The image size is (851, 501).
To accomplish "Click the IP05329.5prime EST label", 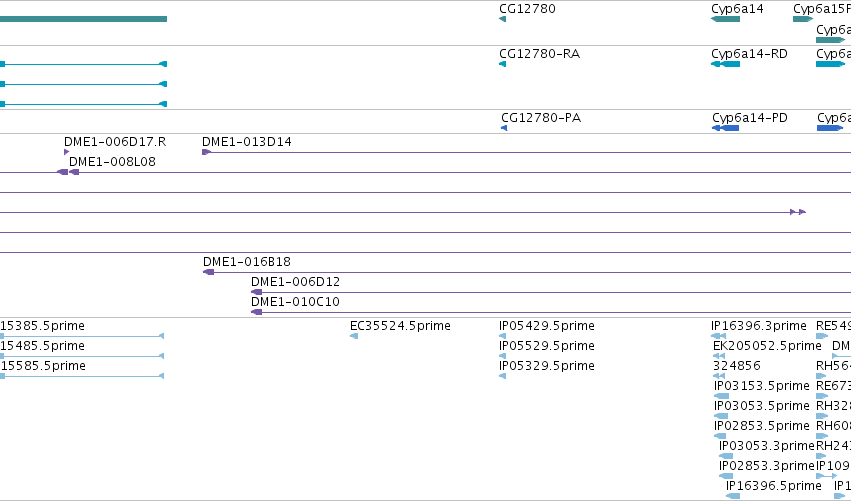I will coord(547,366).
